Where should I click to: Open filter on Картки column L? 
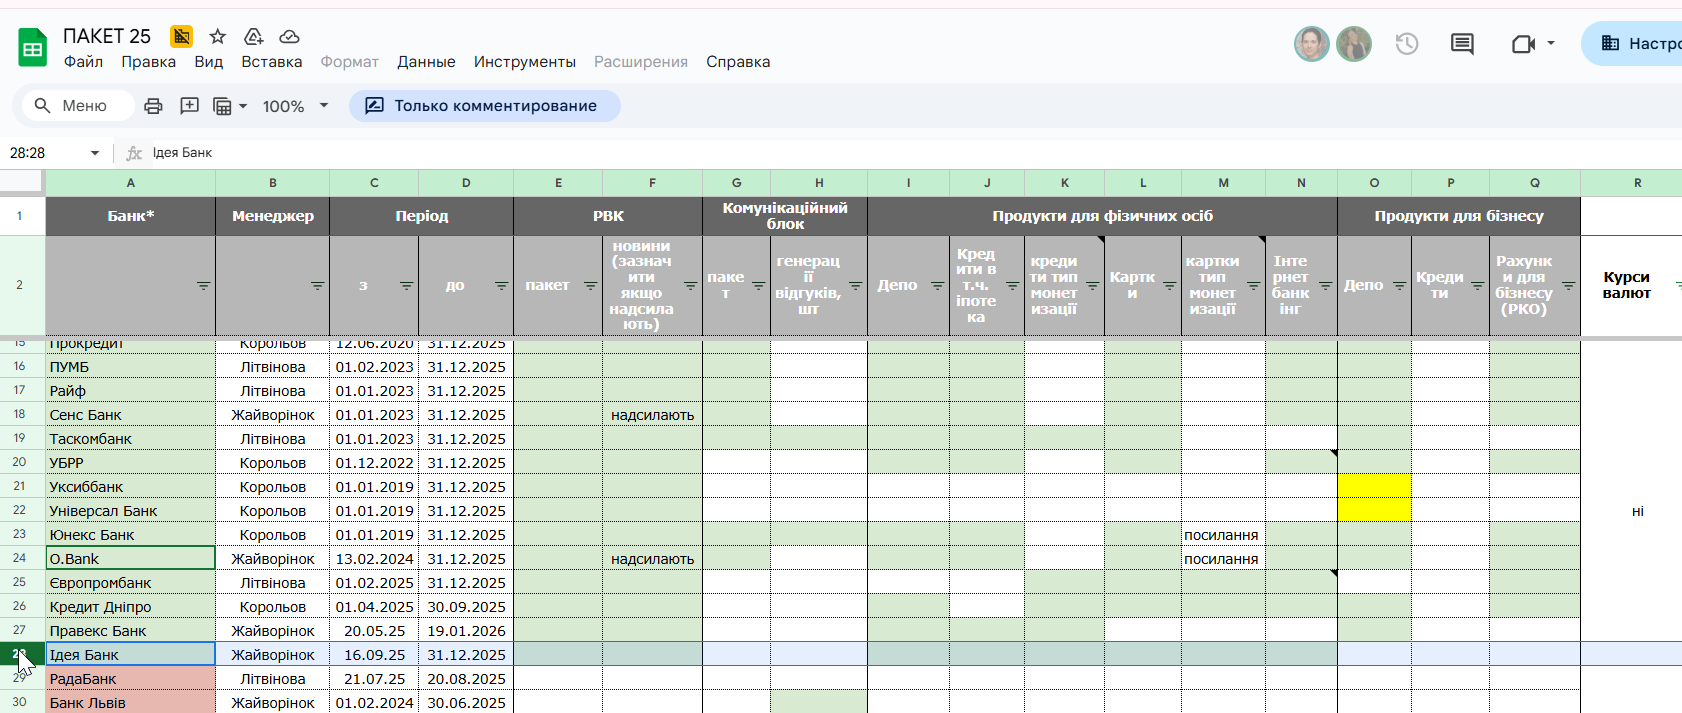coord(1169,286)
